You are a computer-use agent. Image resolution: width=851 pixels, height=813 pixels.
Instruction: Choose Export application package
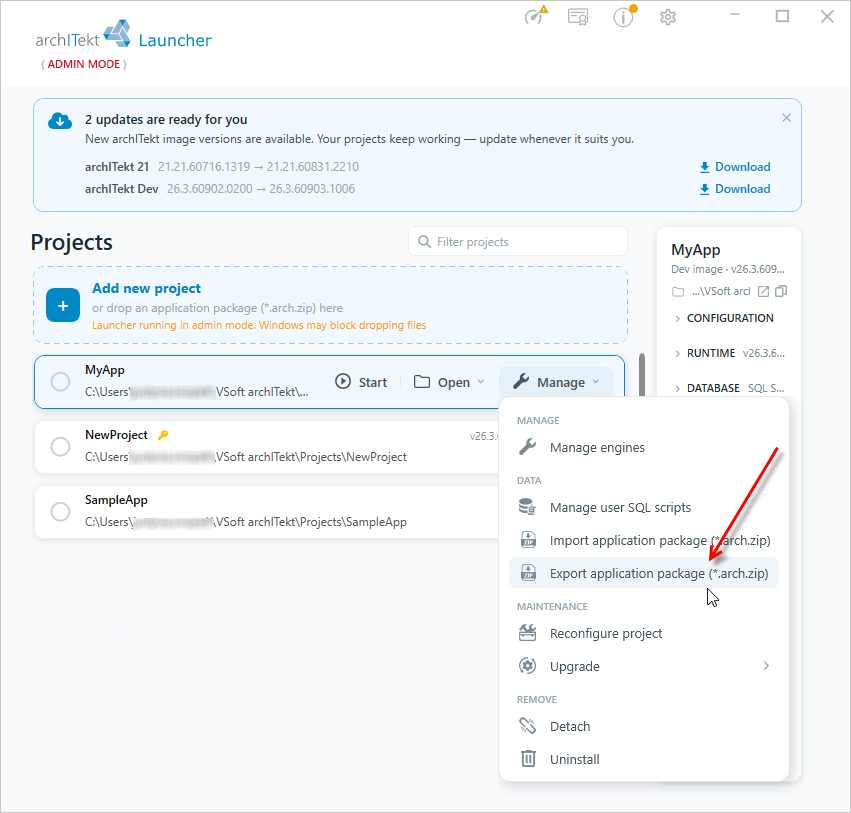point(644,573)
